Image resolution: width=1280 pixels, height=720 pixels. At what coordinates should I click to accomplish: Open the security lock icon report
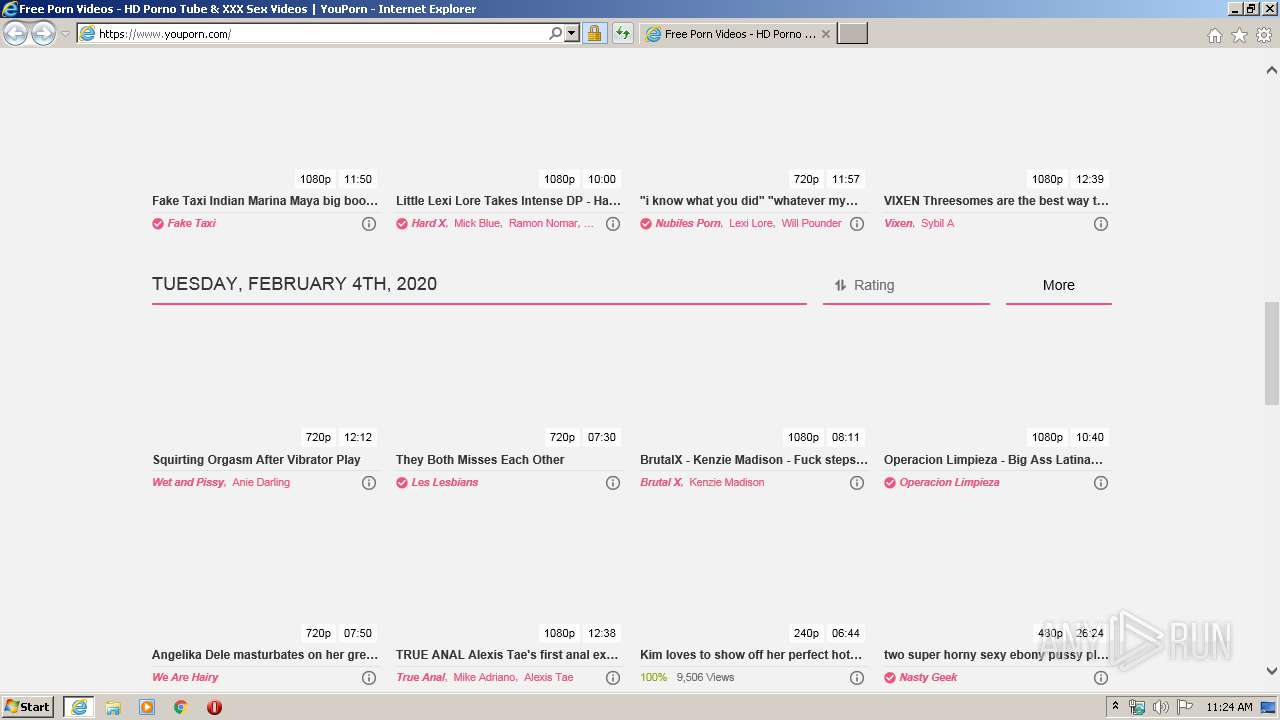tap(594, 33)
